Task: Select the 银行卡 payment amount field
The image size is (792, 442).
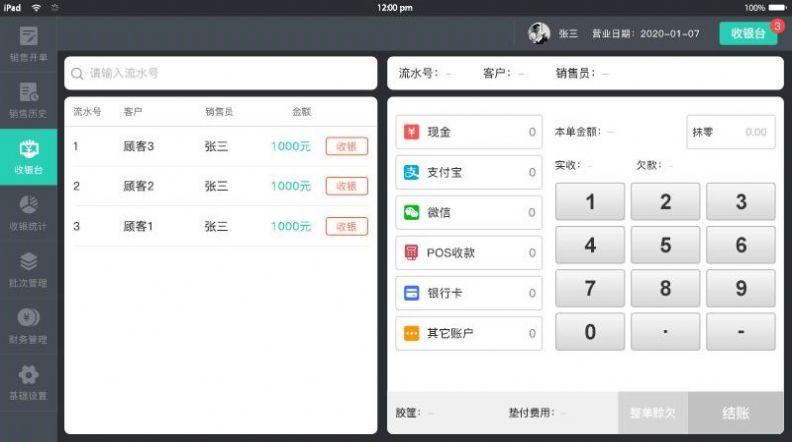Action: [469, 293]
